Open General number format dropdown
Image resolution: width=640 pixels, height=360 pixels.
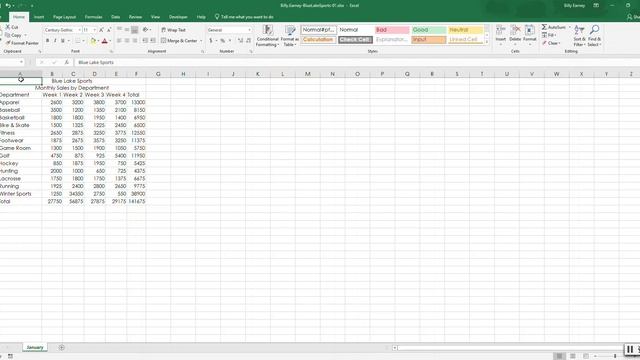[249, 30]
